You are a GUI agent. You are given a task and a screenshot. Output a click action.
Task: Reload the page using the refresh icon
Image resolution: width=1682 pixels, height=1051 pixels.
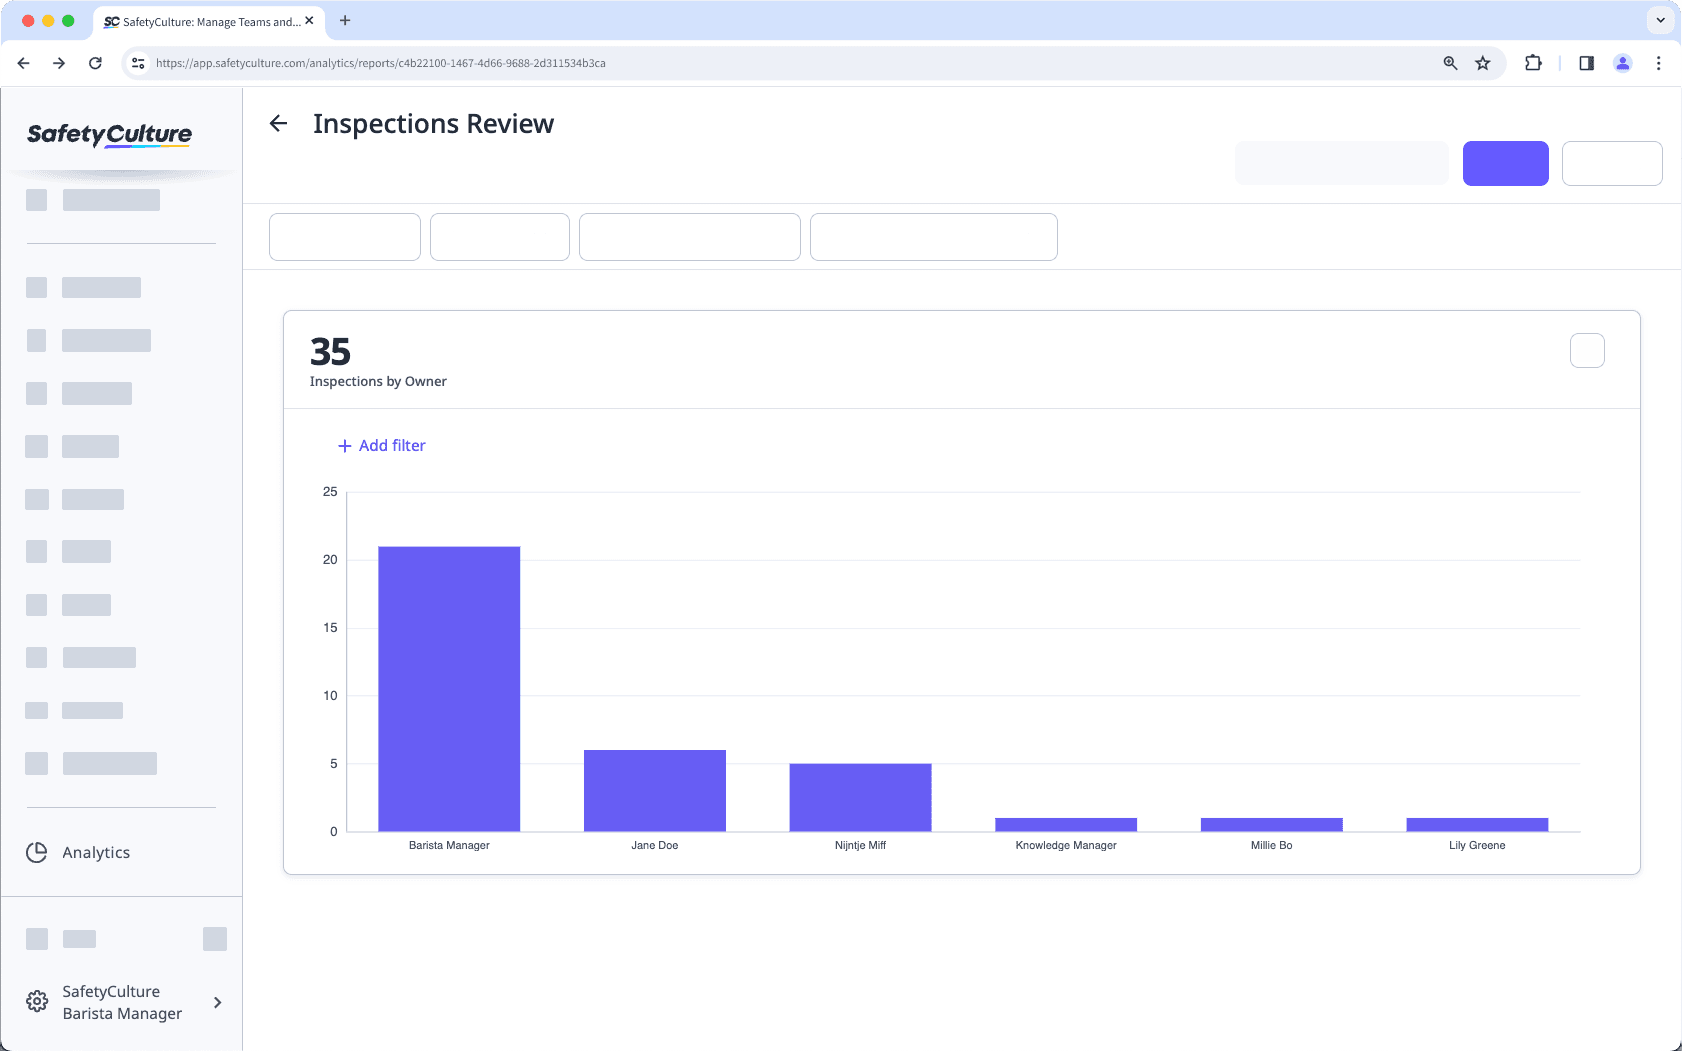(95, 62)
